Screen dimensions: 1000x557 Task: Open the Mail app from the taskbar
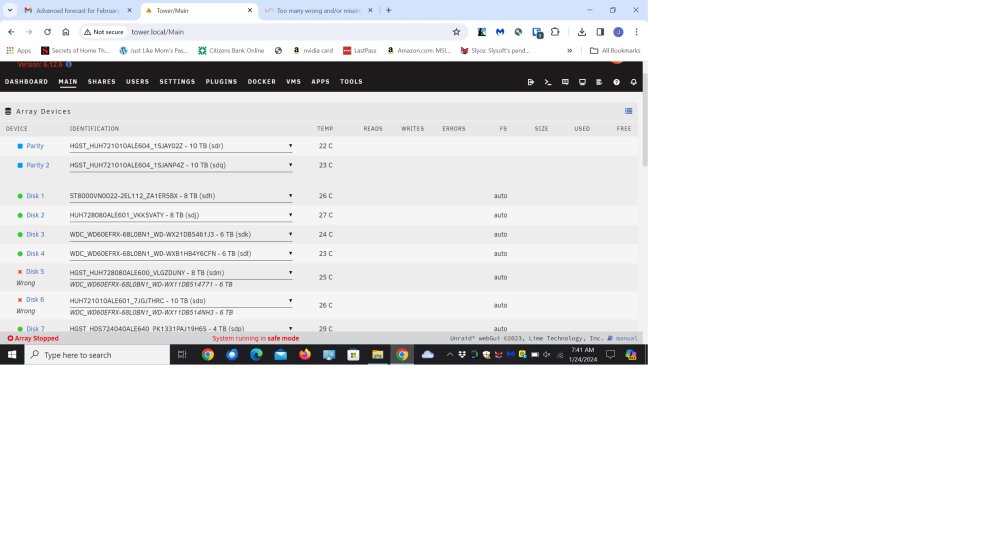pos(281,355)
